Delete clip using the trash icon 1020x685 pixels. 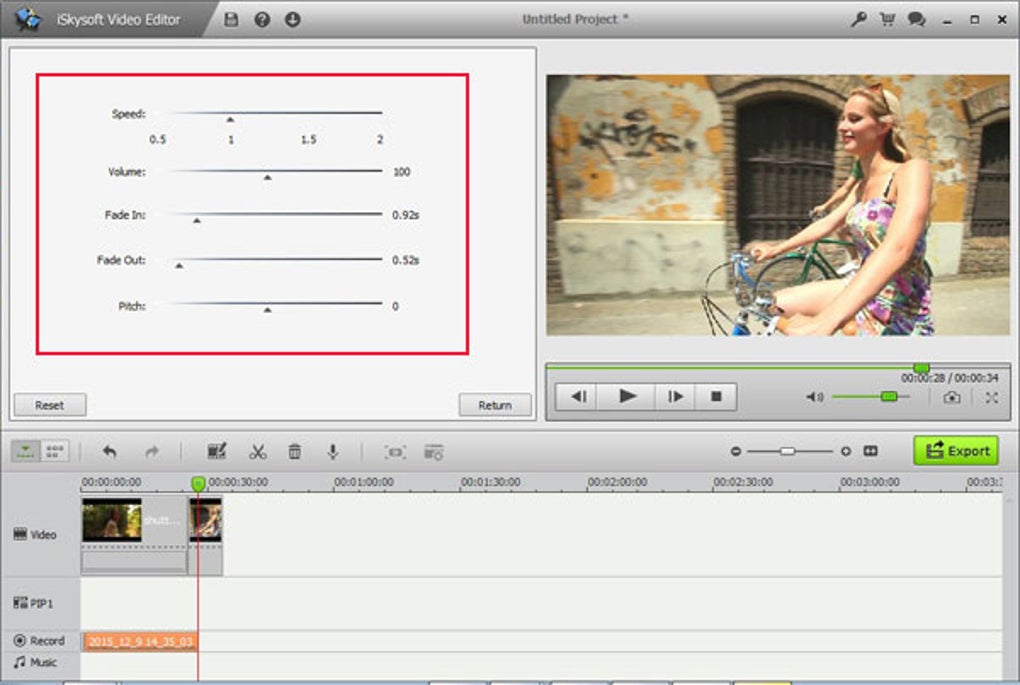coord(295,451)
